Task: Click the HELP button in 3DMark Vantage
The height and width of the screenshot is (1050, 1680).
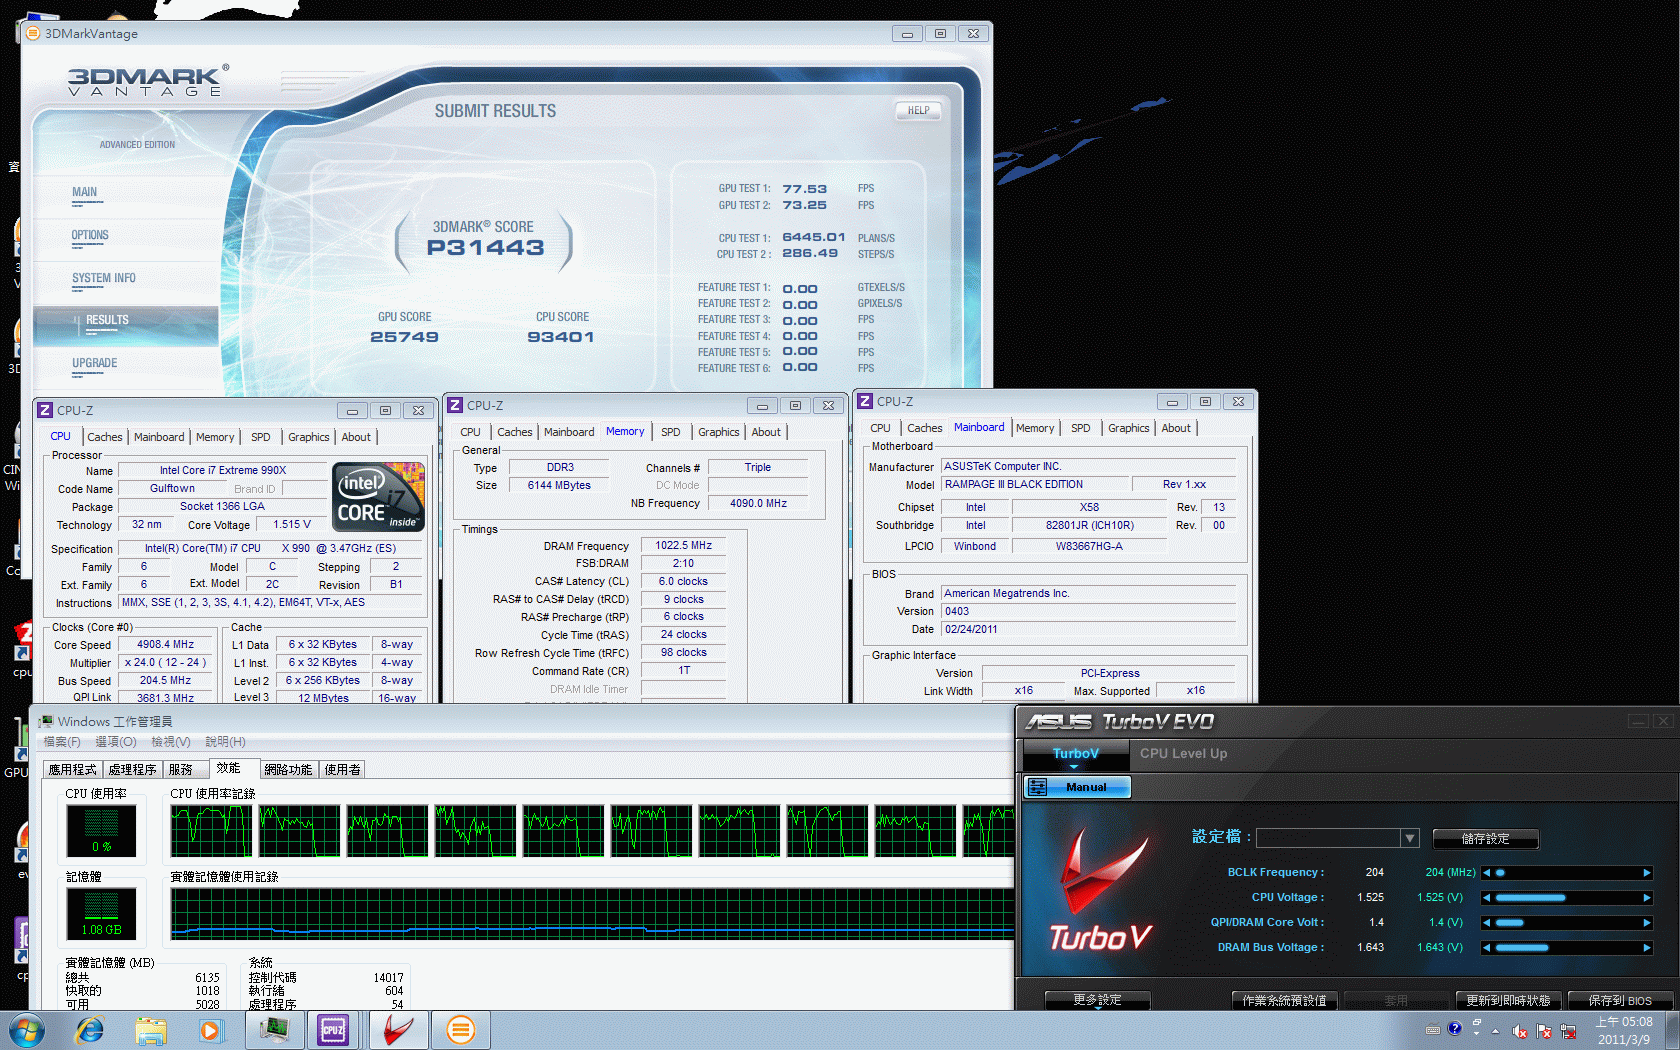Action: tap(918, 111)
